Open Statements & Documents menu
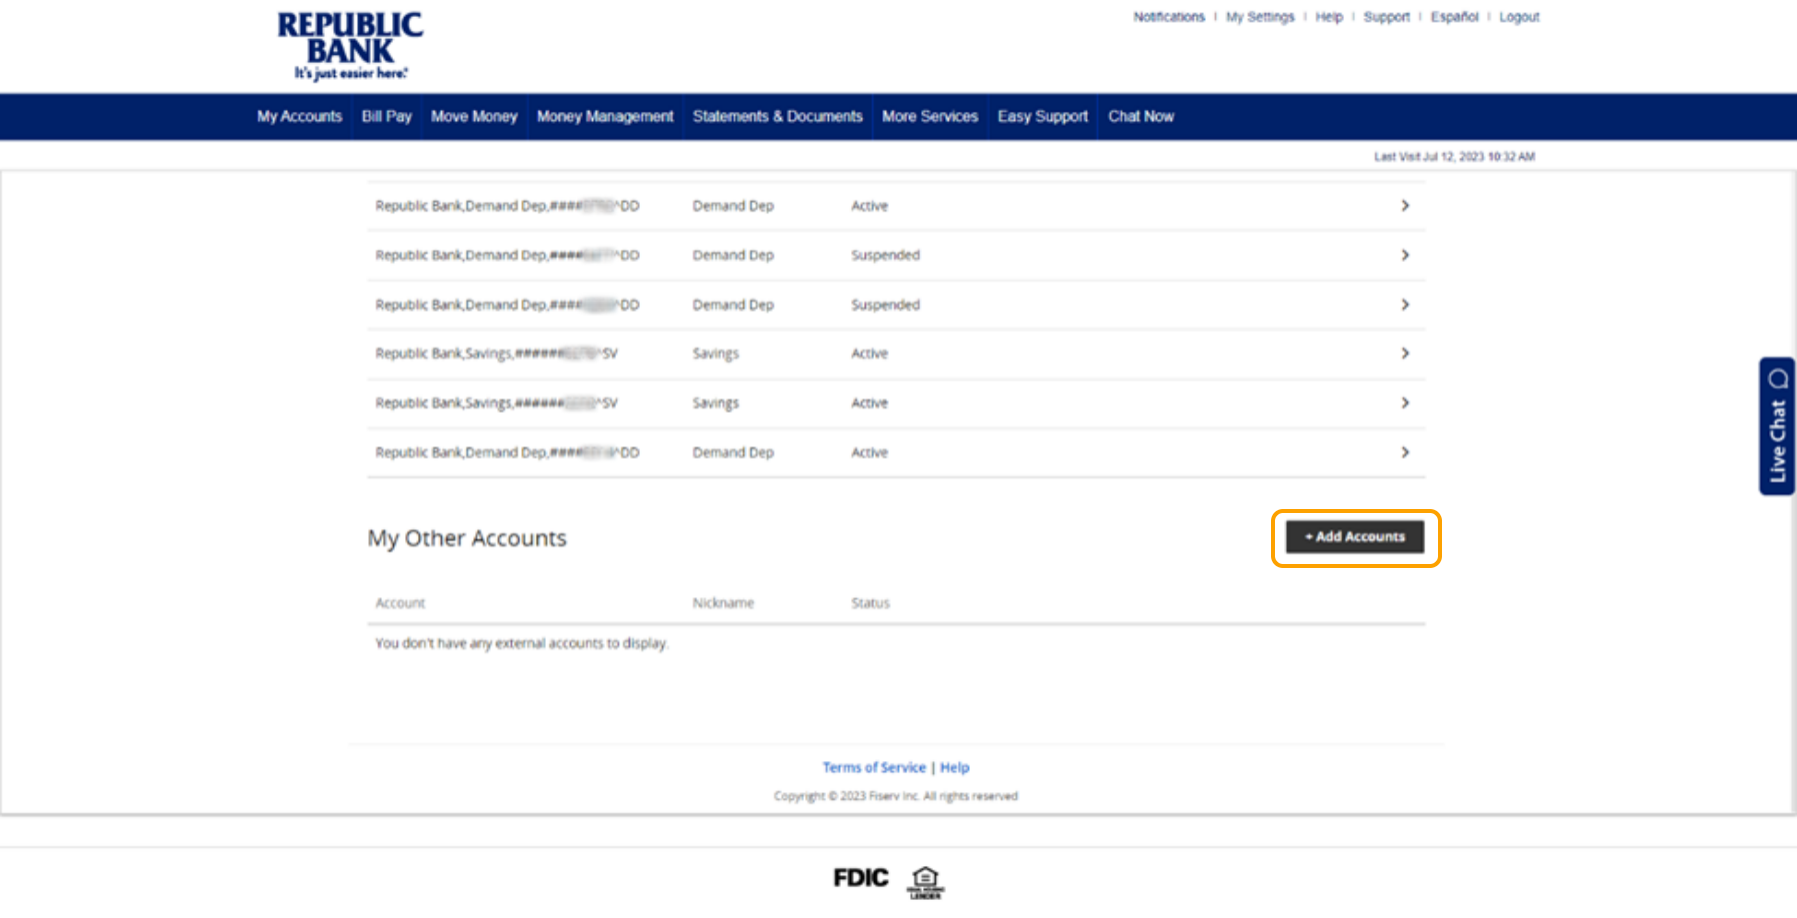 777,116
